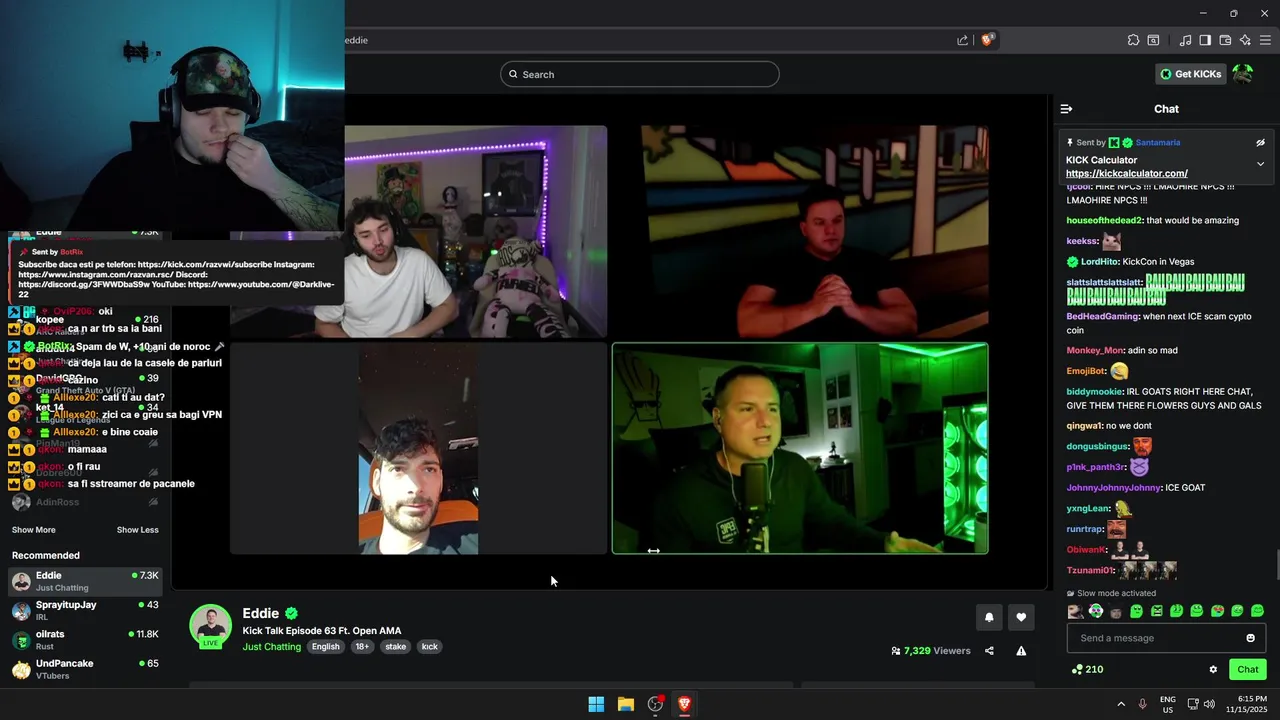Viewport: 1280px width, 720px height.
Task: Open the user profile avatar on Kick
Action: 1242,74
